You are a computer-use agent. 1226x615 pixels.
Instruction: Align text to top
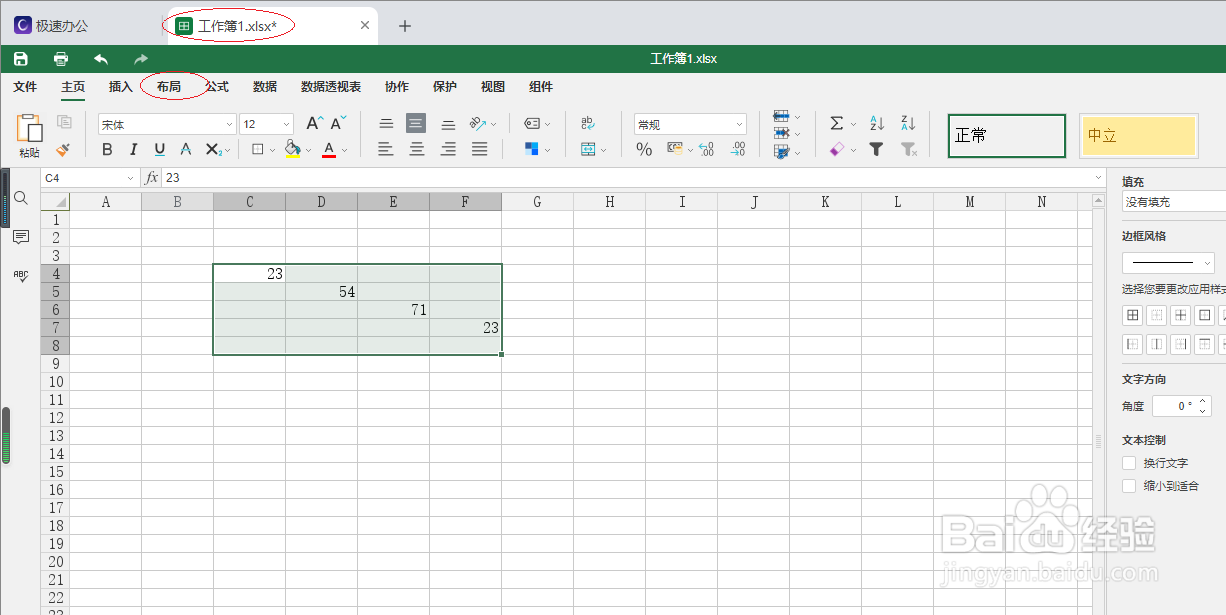[386, 124]
